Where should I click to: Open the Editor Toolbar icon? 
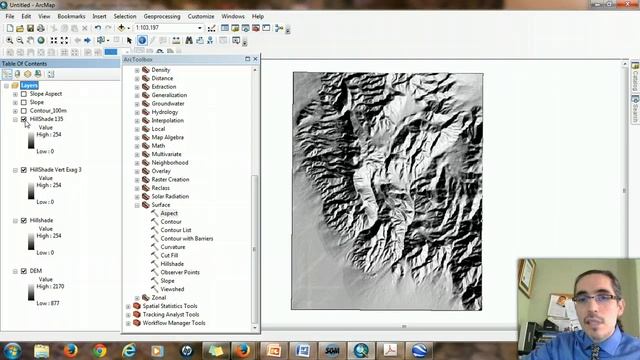(211, 28)
